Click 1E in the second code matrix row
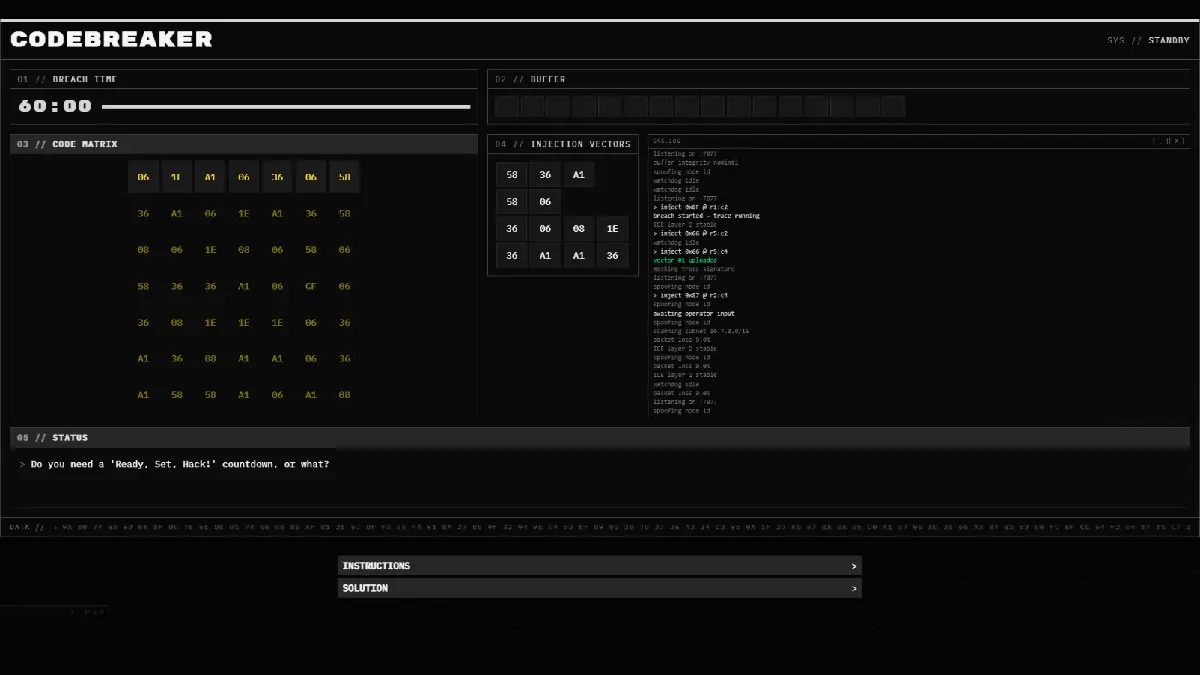Viewport: 1200px width, 675px height. (x=244, y=213)
